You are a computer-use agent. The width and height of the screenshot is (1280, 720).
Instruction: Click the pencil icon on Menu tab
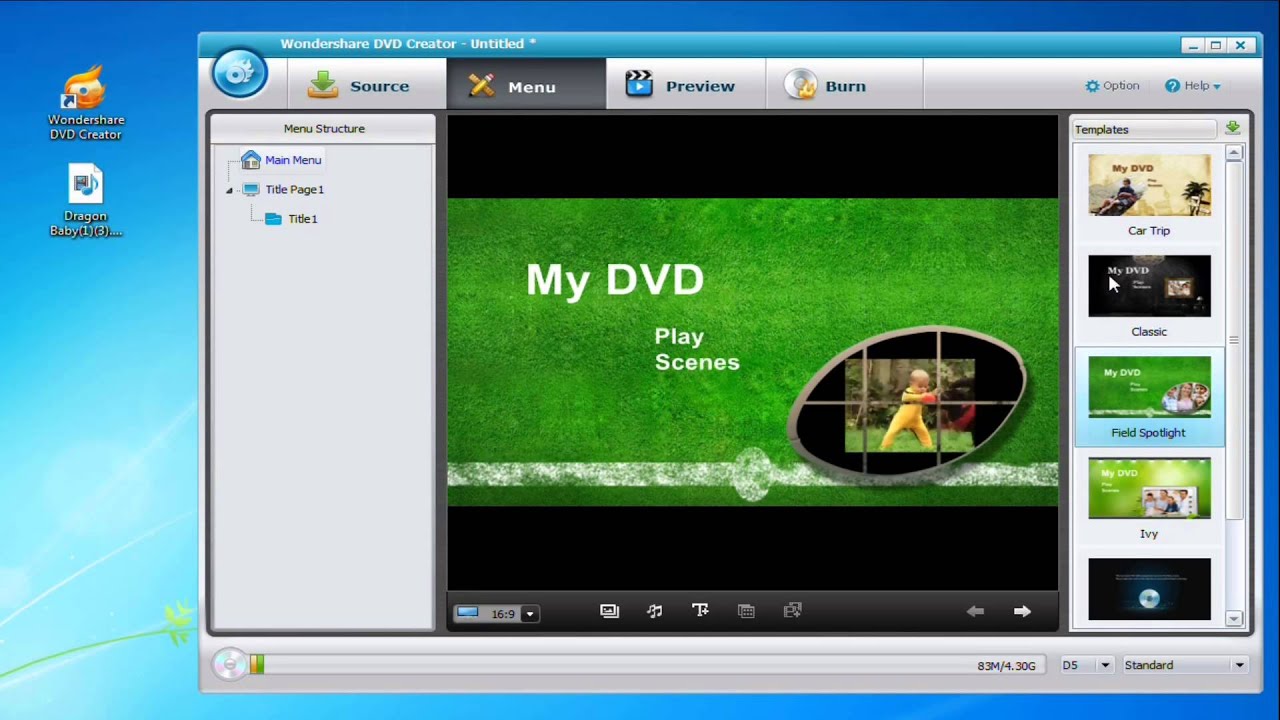[481, 86]
